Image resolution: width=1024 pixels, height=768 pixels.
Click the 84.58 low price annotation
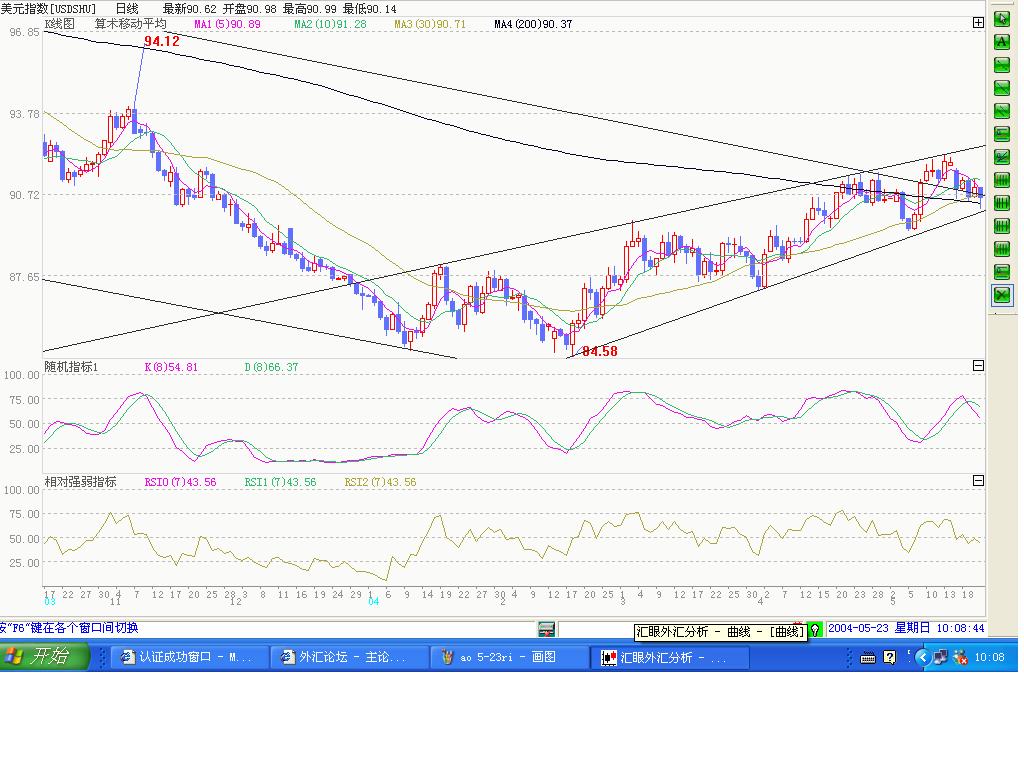pyautogui.click(x=600, y=351)
